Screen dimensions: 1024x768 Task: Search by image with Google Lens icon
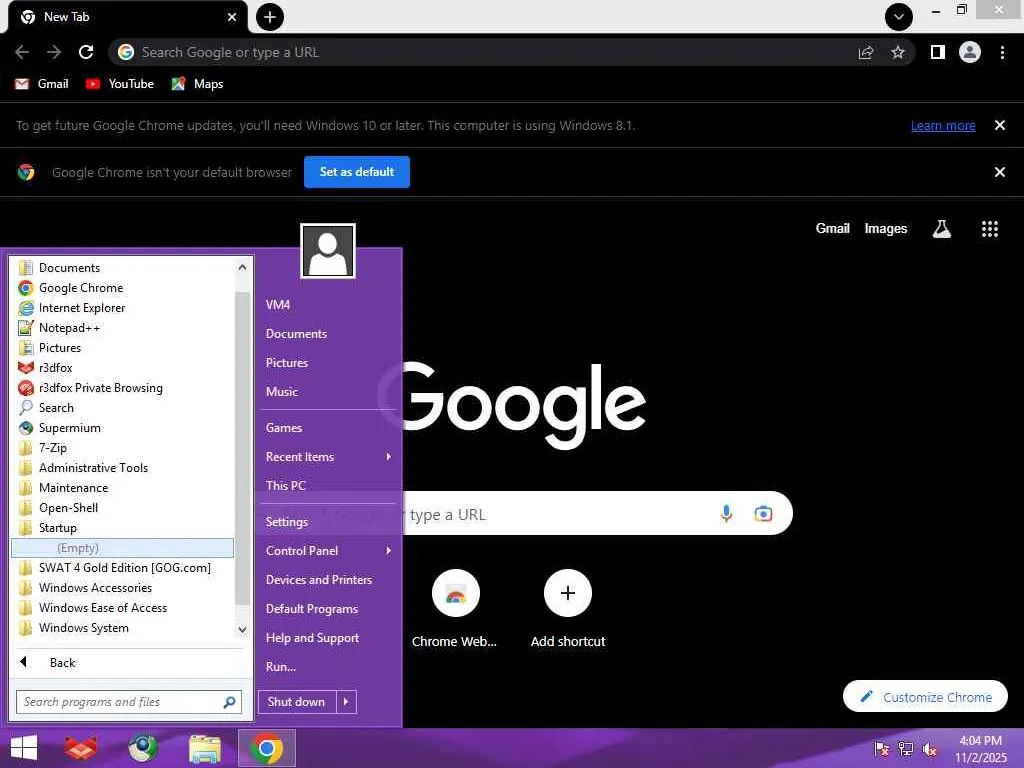(x=763, y=514)
